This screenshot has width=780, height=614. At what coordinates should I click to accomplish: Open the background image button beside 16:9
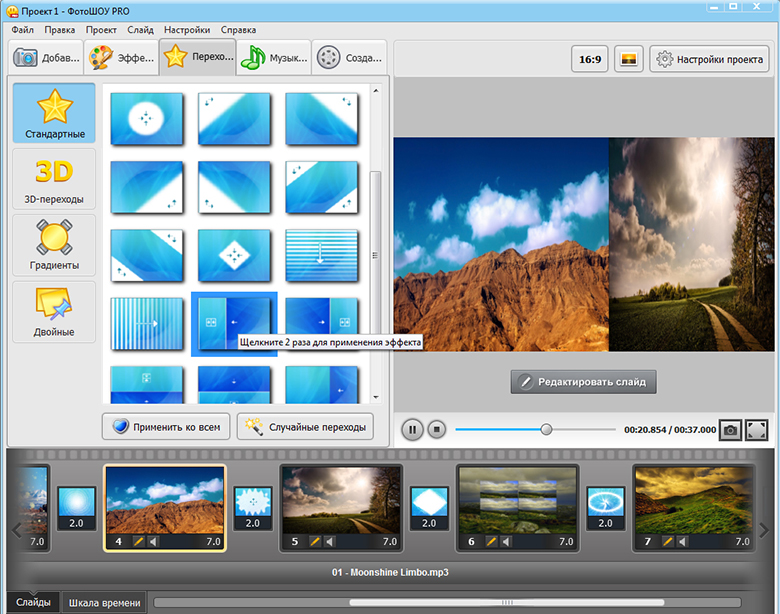coord(628,59)
